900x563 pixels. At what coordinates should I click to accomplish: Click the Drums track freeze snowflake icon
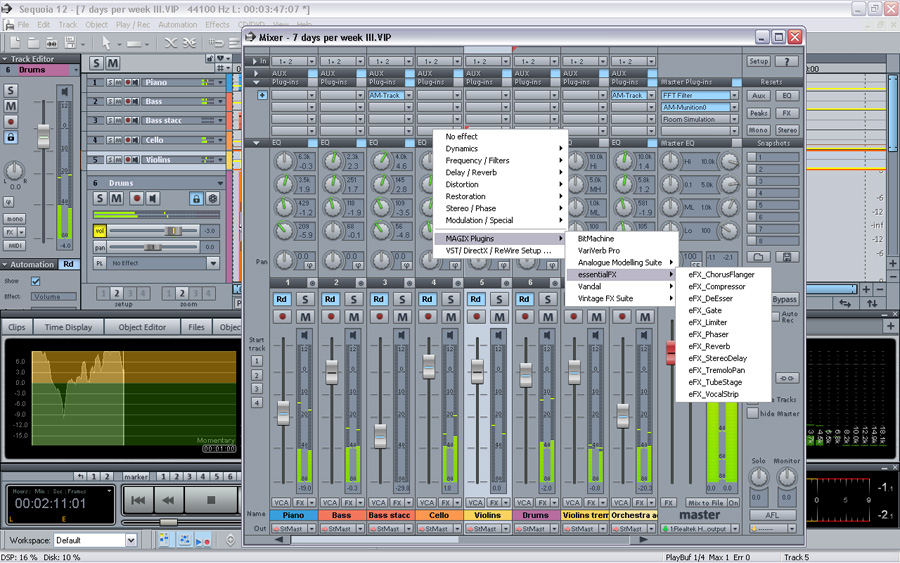click(x=212, y=199)
